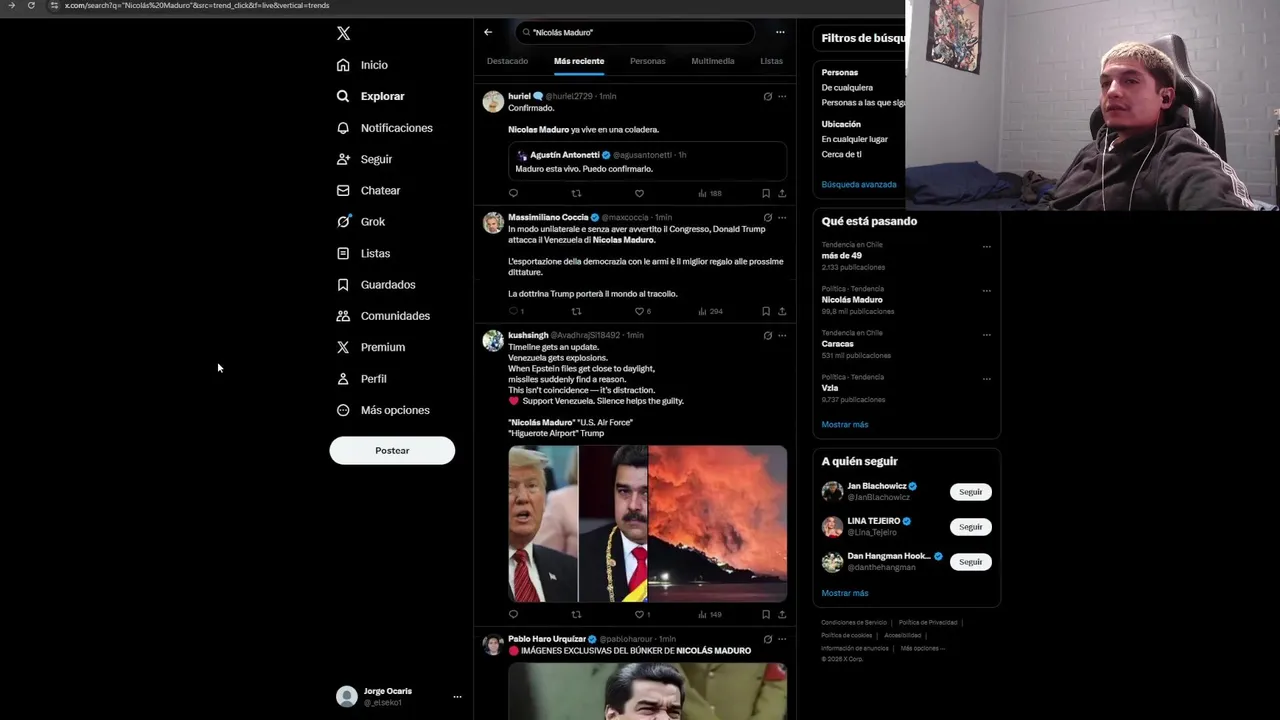Open Notificaciones from sidebar

[384, 128]
